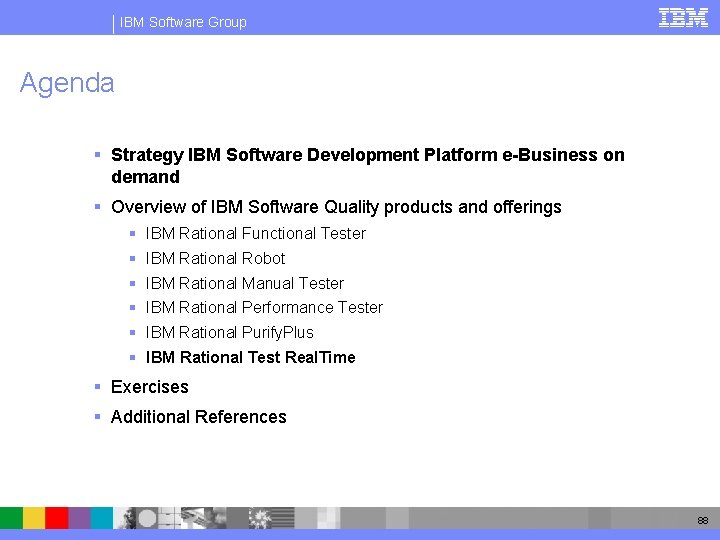Select 'IBM Rational PurifyPlus' item
Viewport: 720px width, 540px height.
230,332
